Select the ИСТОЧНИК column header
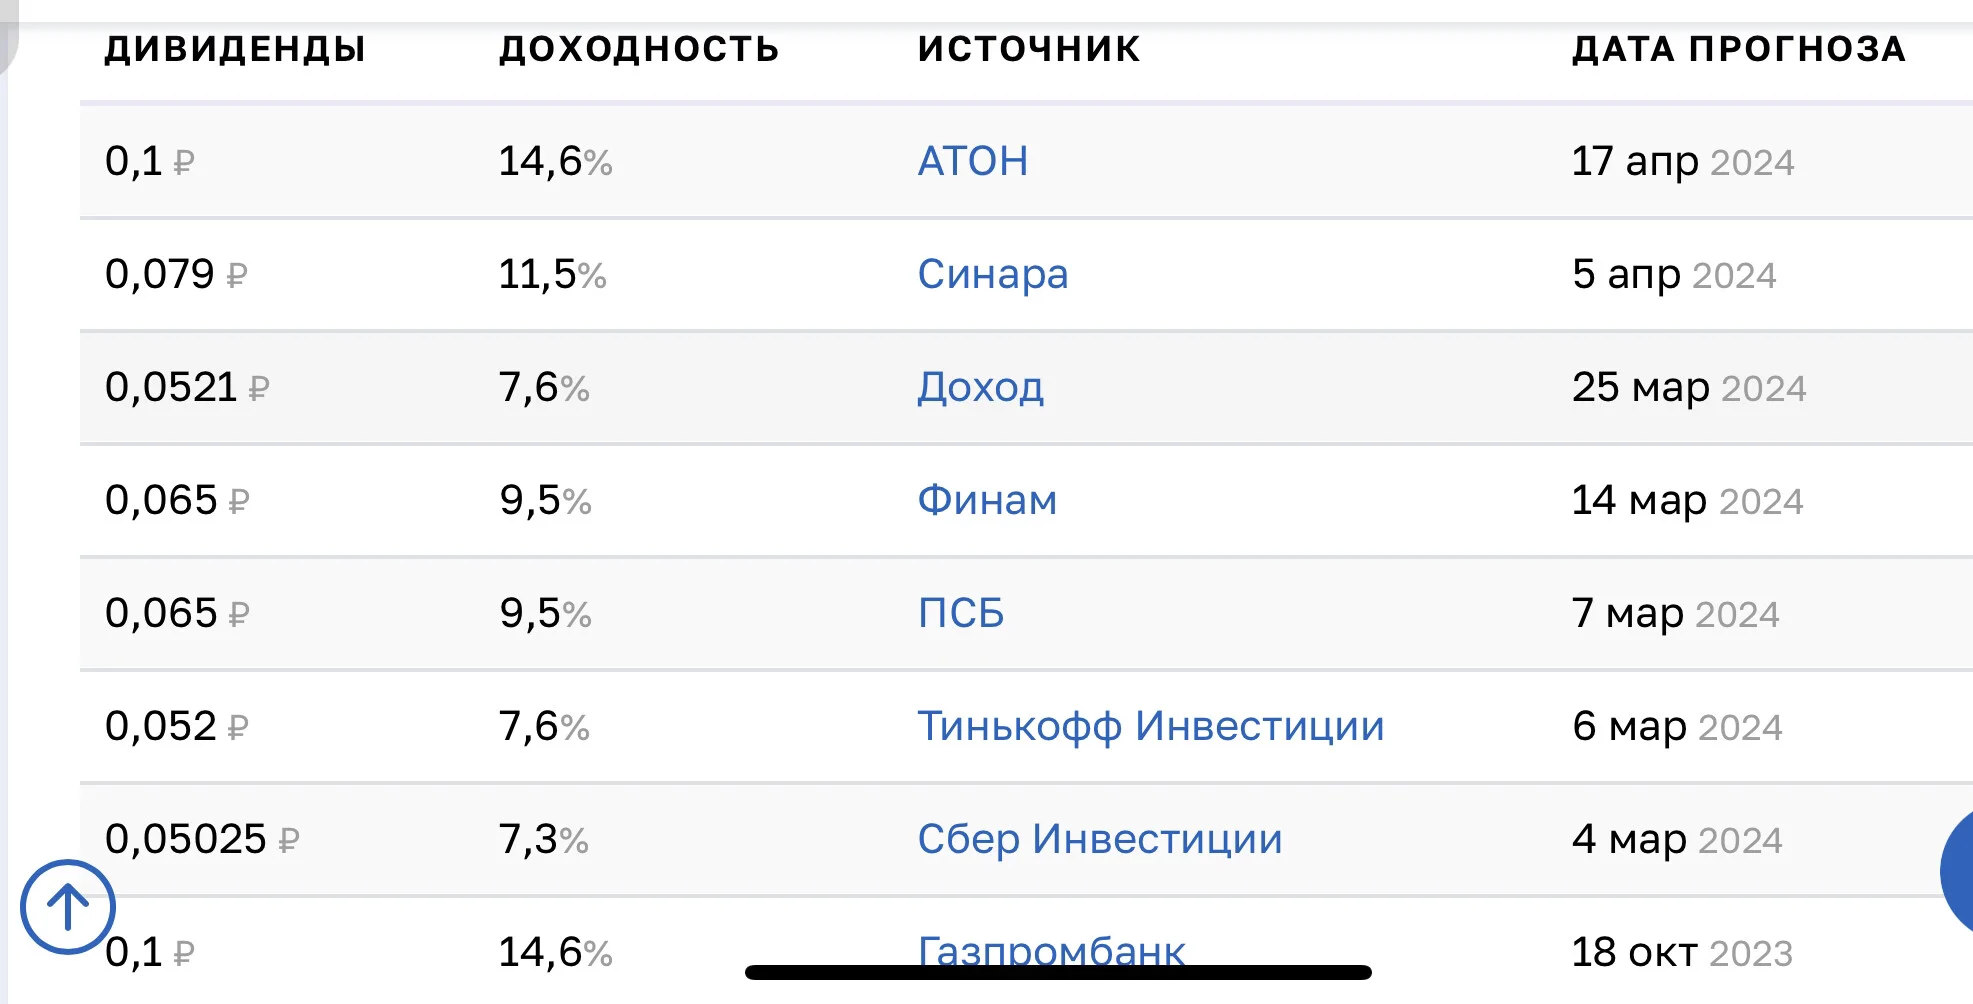Image resolution: width=1973 pixels, height=1004 pixels. 1029,49
